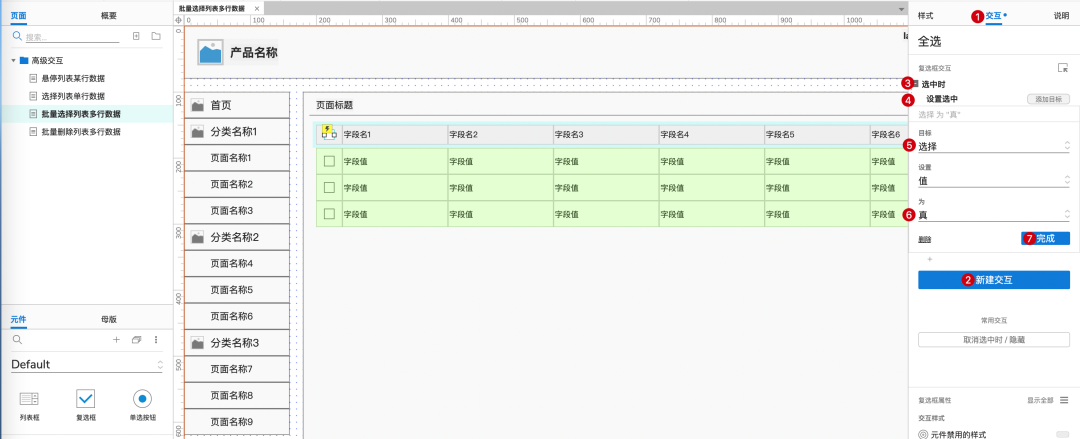Image resolution: width=1080 pixels, height=439 pixels.
Task: Open the 设置 dropdown showing 值
Action: [x=994, y=181]
